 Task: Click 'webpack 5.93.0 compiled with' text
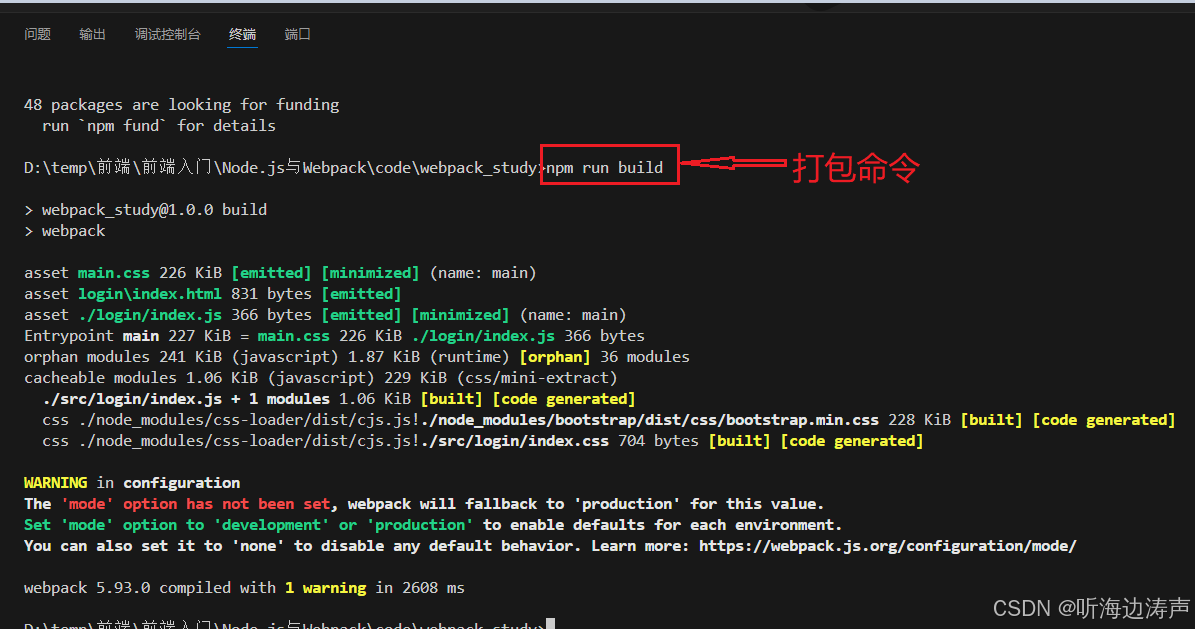(149, 588)
